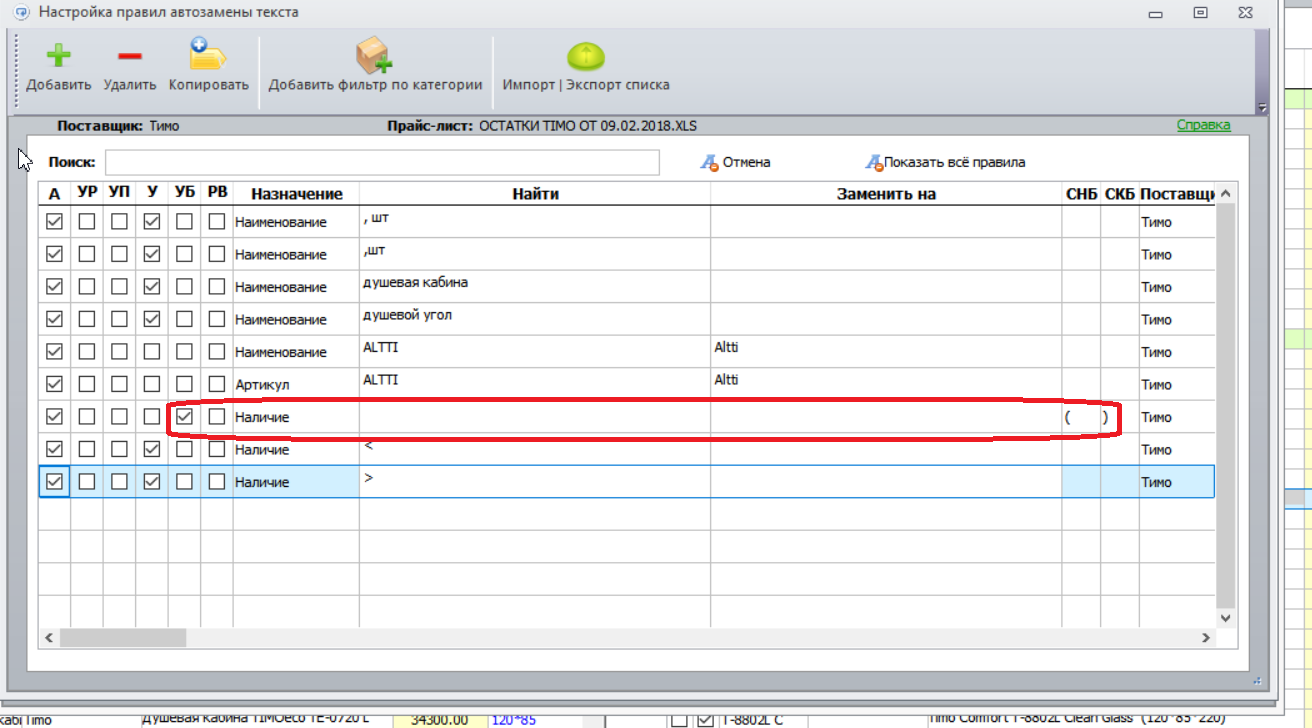This screenshot has height=728, width=1312.
Task: Click the А column header
Action: [55, 194]
